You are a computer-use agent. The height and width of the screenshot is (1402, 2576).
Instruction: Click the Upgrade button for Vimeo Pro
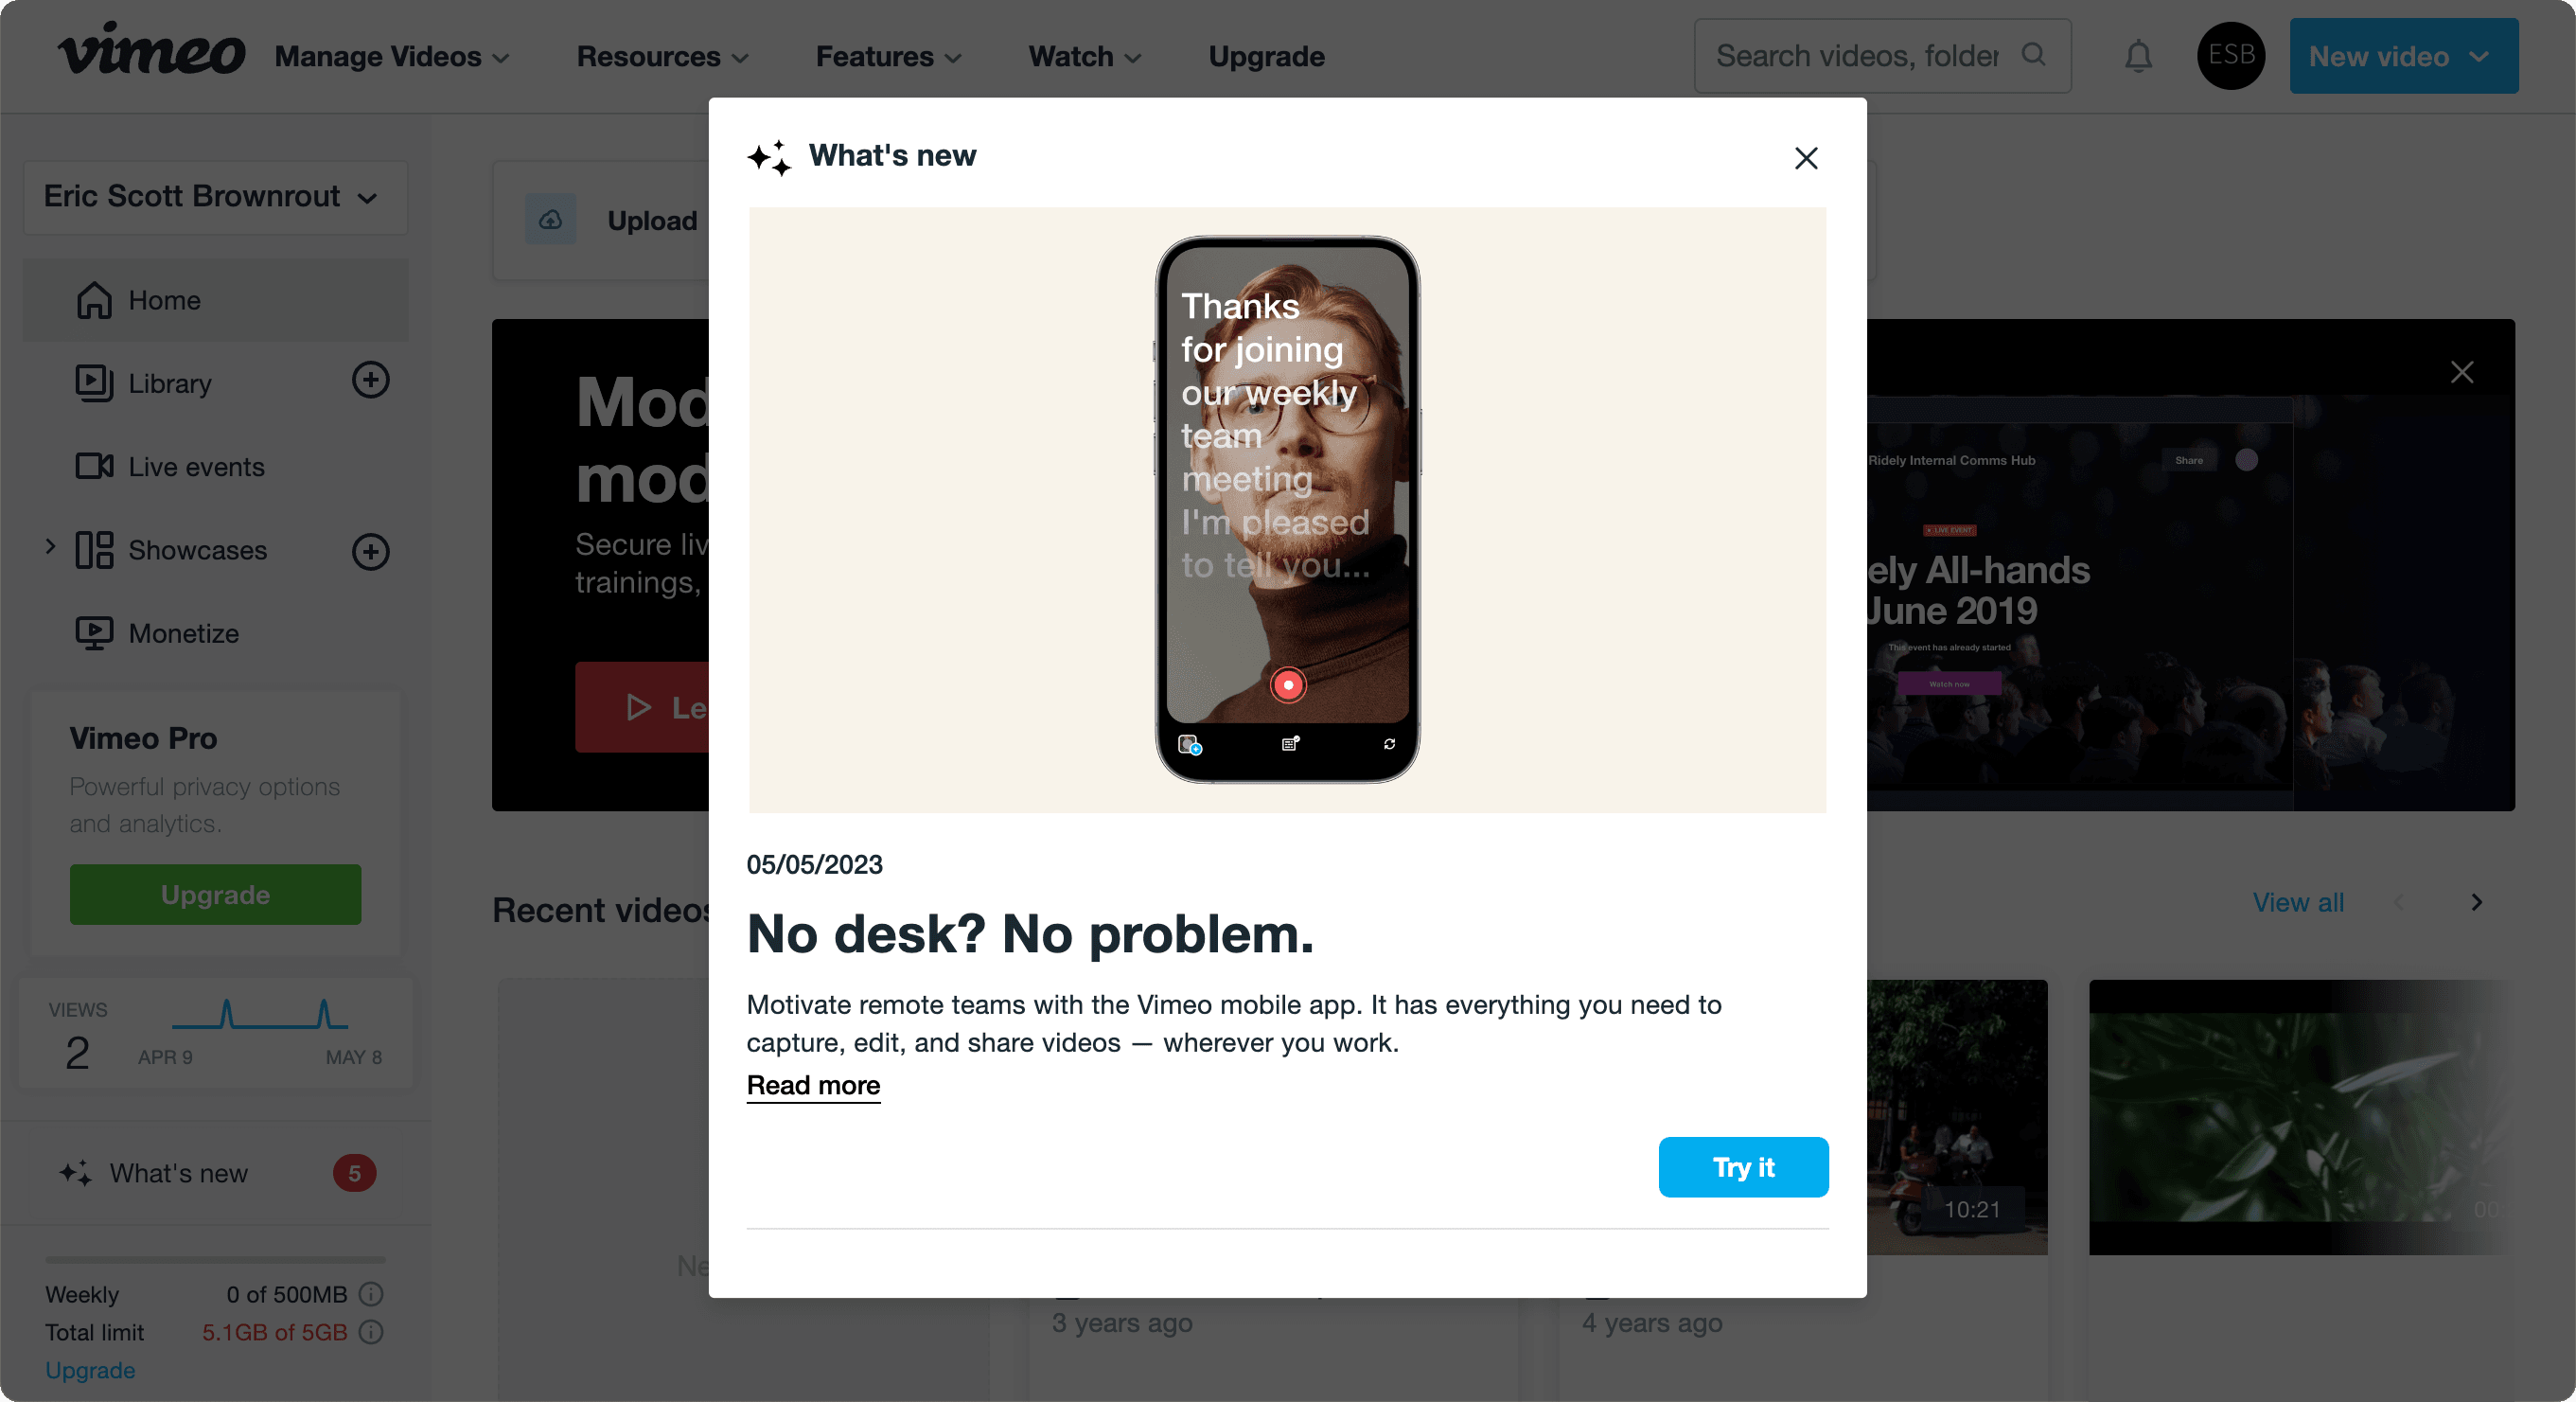coord(216,895)
